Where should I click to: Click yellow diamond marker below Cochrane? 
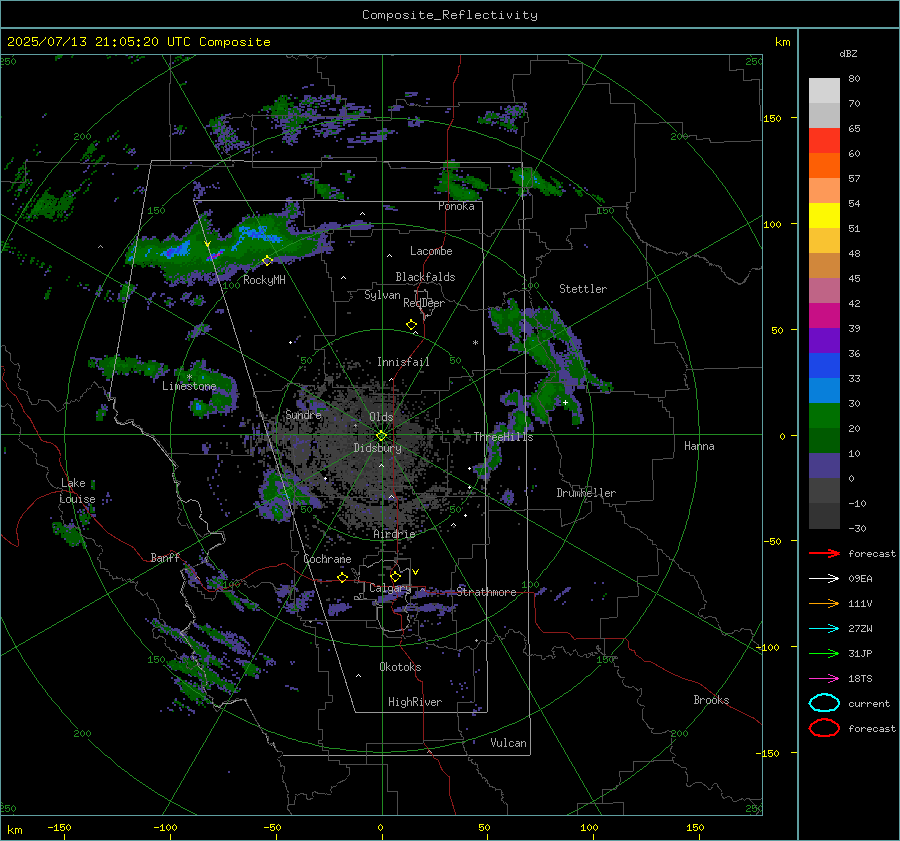point(342,577)
